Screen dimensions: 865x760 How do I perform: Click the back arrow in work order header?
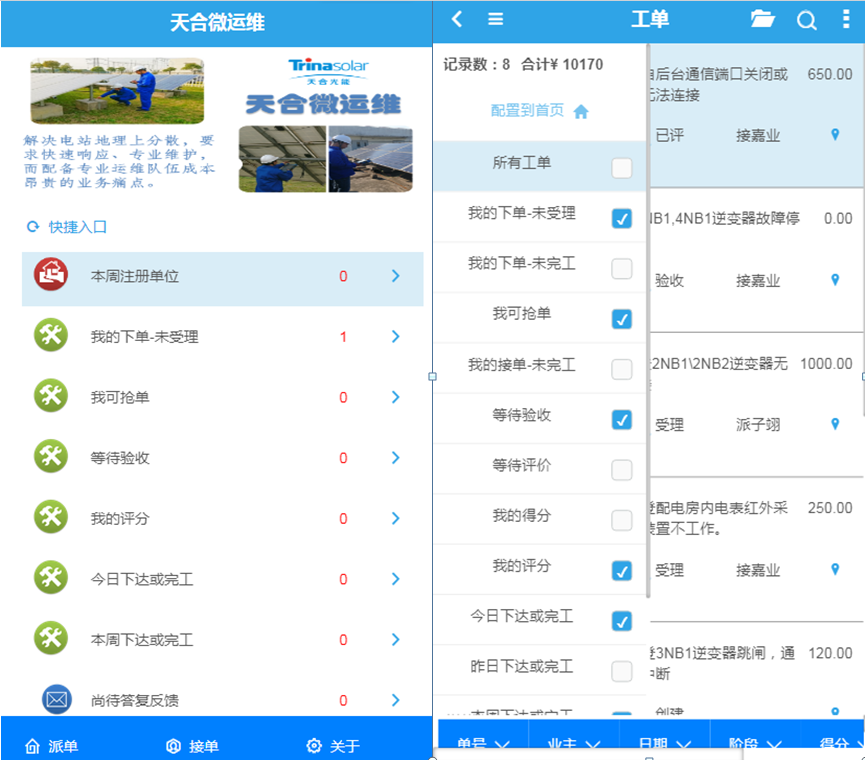click(x=457, y=19)
